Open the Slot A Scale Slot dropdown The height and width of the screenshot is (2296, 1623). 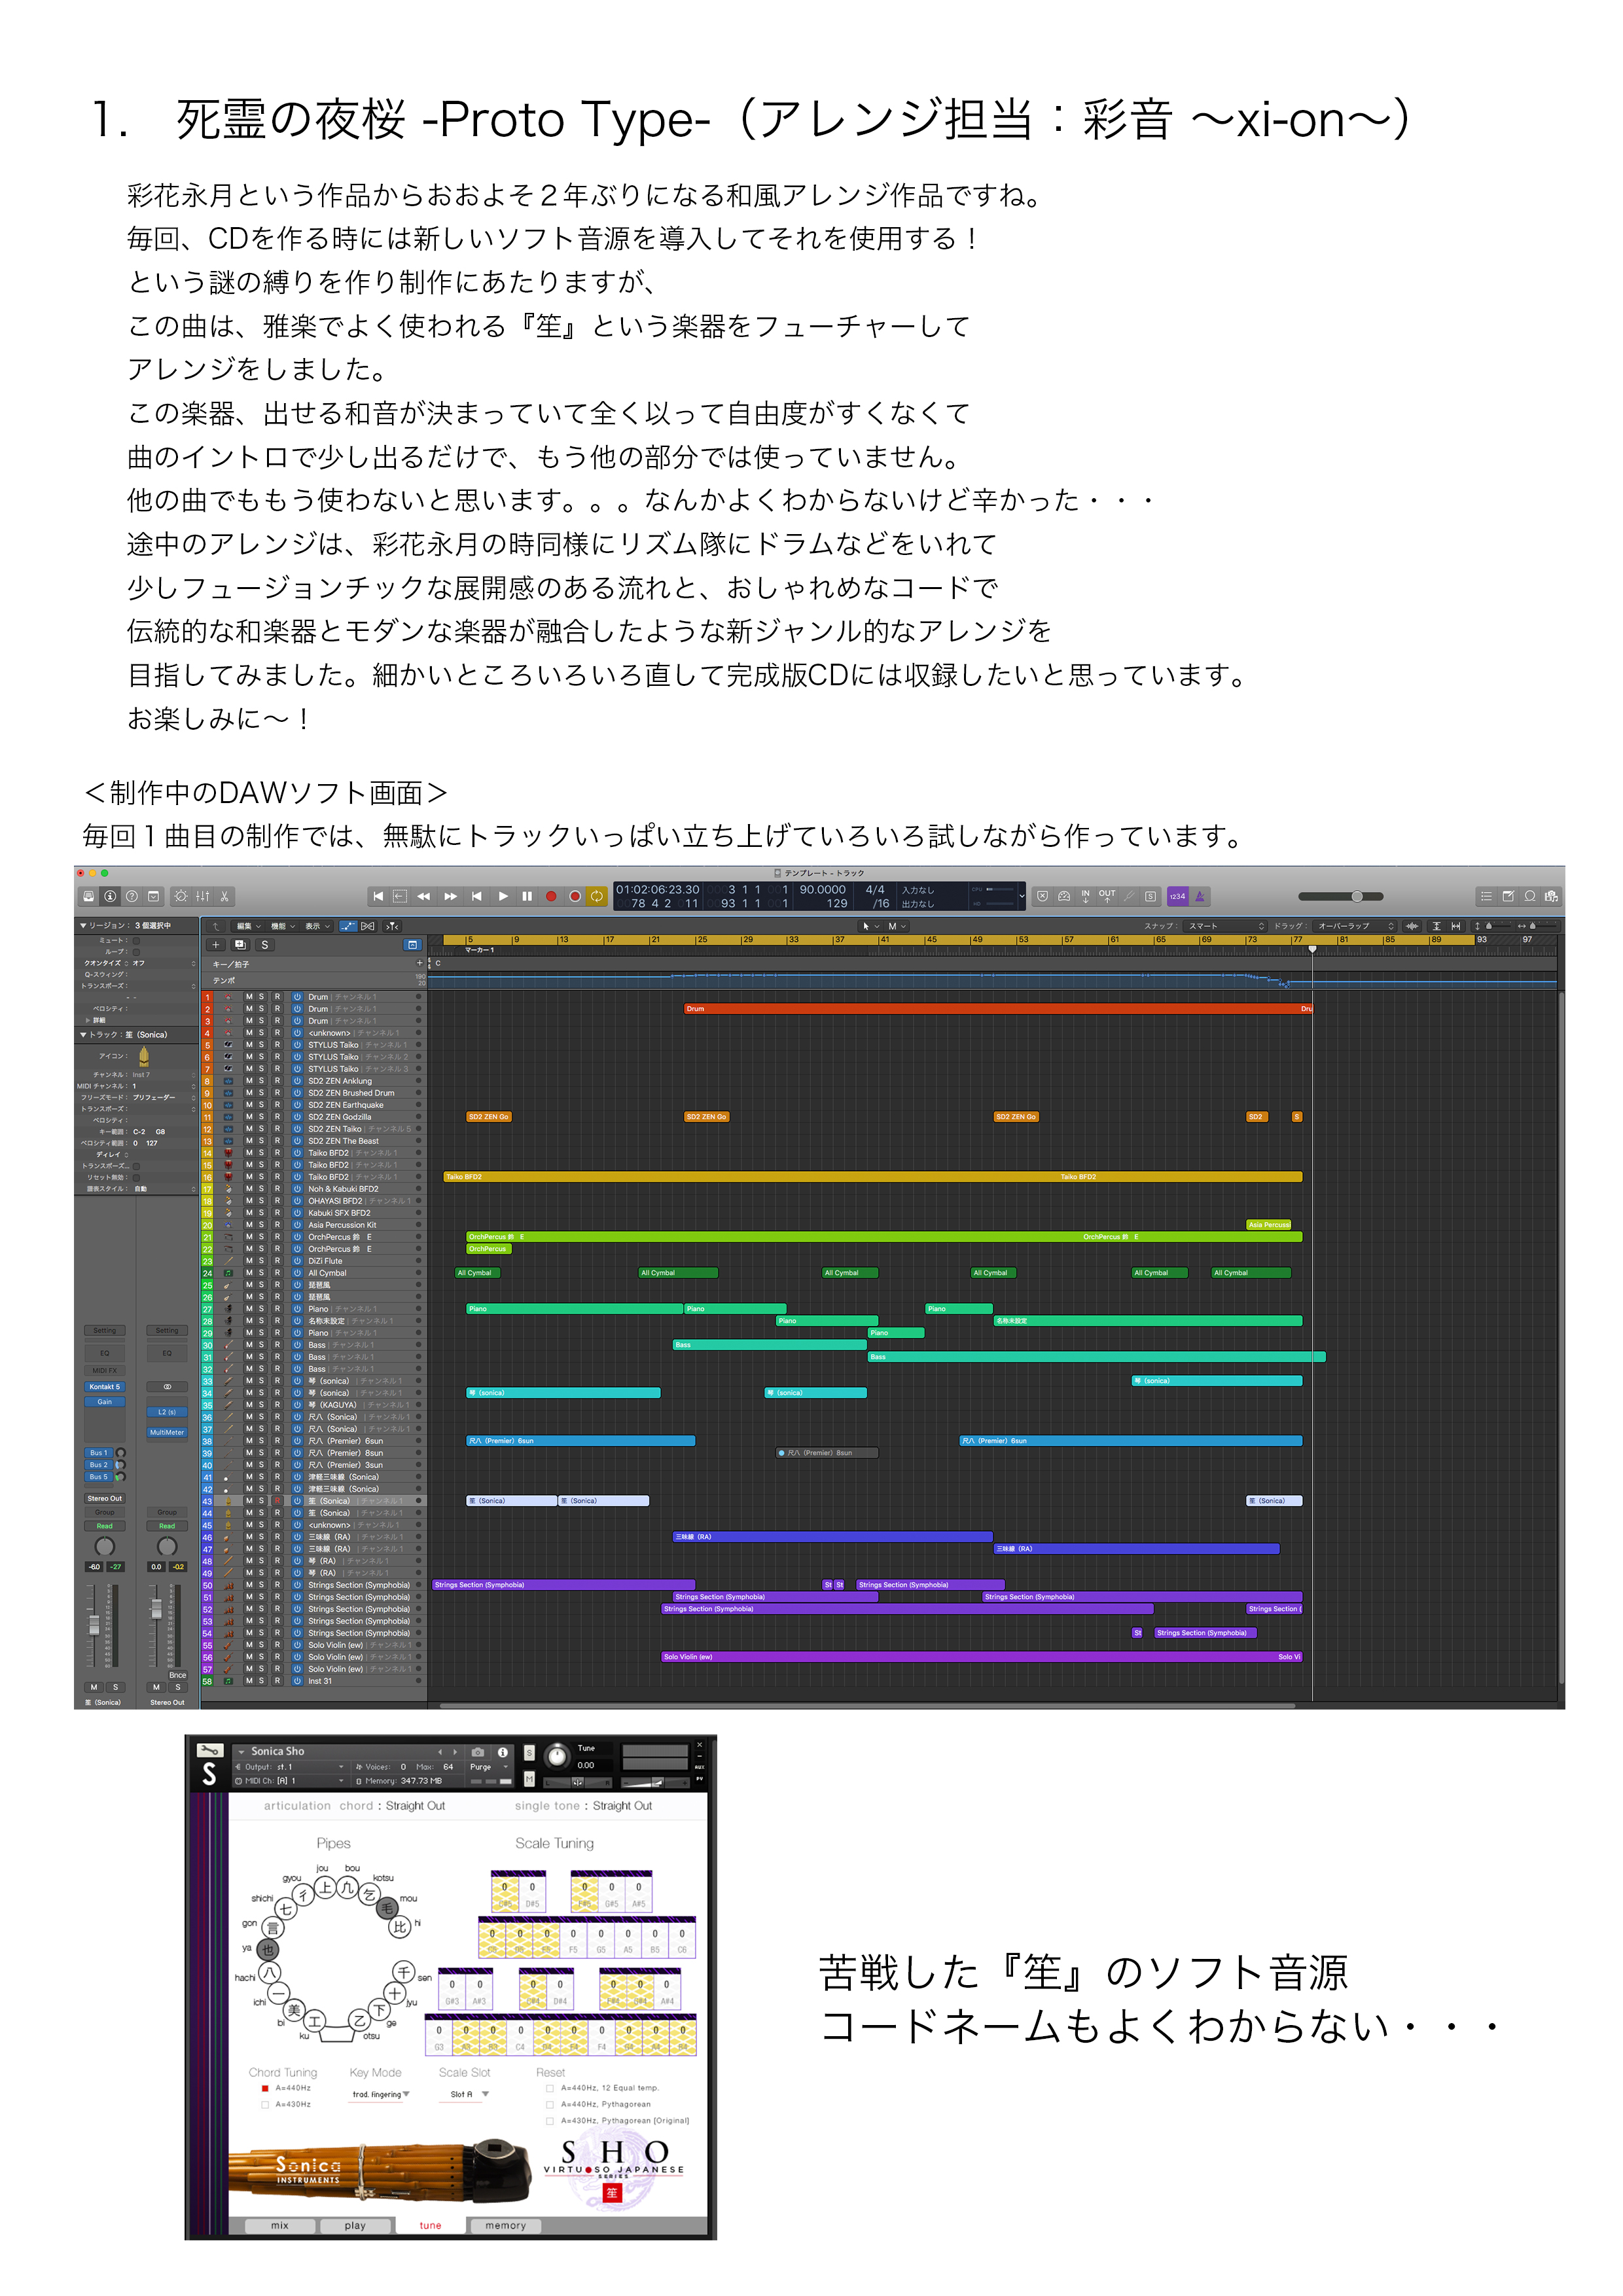coord(468,2094)
